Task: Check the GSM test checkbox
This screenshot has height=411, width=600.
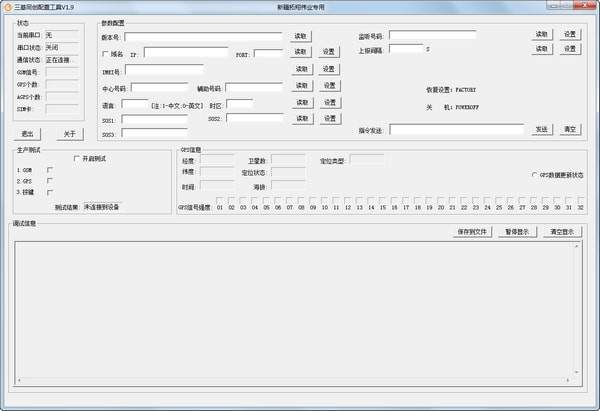Action: click(x=50, y=169)
